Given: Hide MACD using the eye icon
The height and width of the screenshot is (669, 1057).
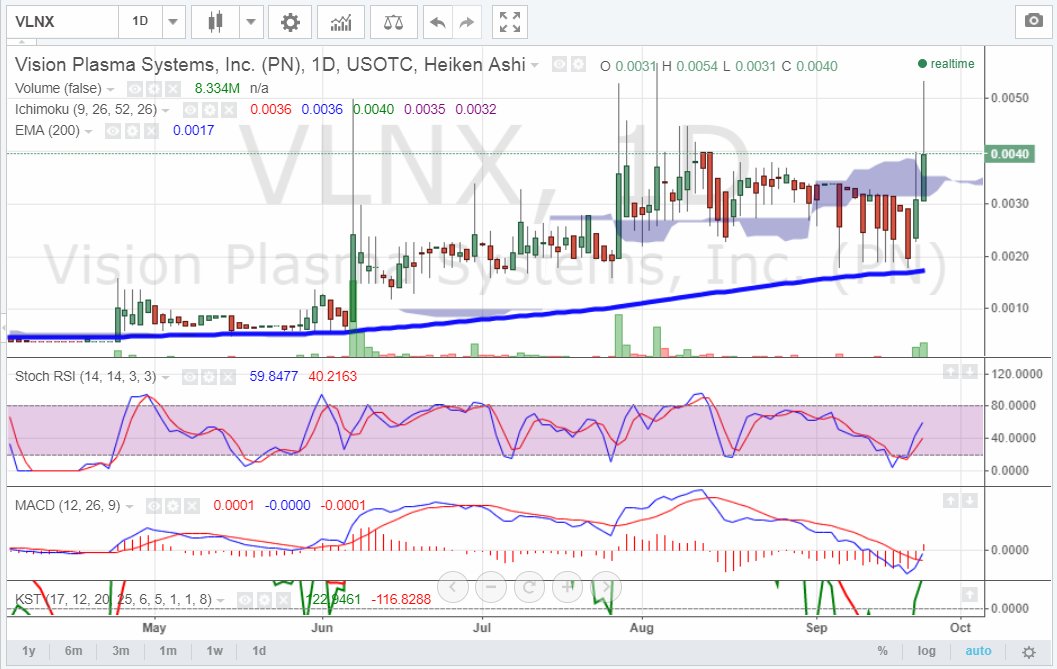Looking at the screenshot, I should [x=154, y=506].
